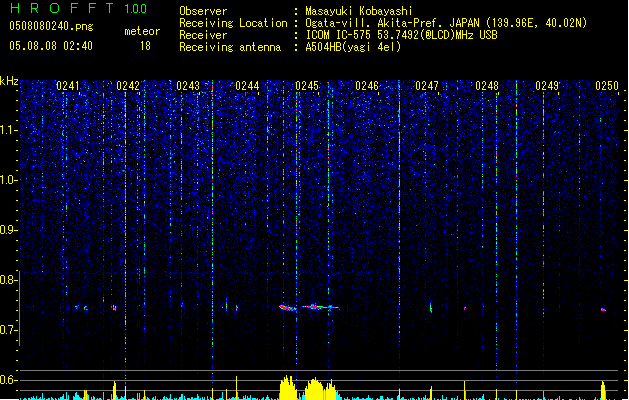Click the 0241 time marker
Viewport: 629px width, 400px height.
[68, 86]
